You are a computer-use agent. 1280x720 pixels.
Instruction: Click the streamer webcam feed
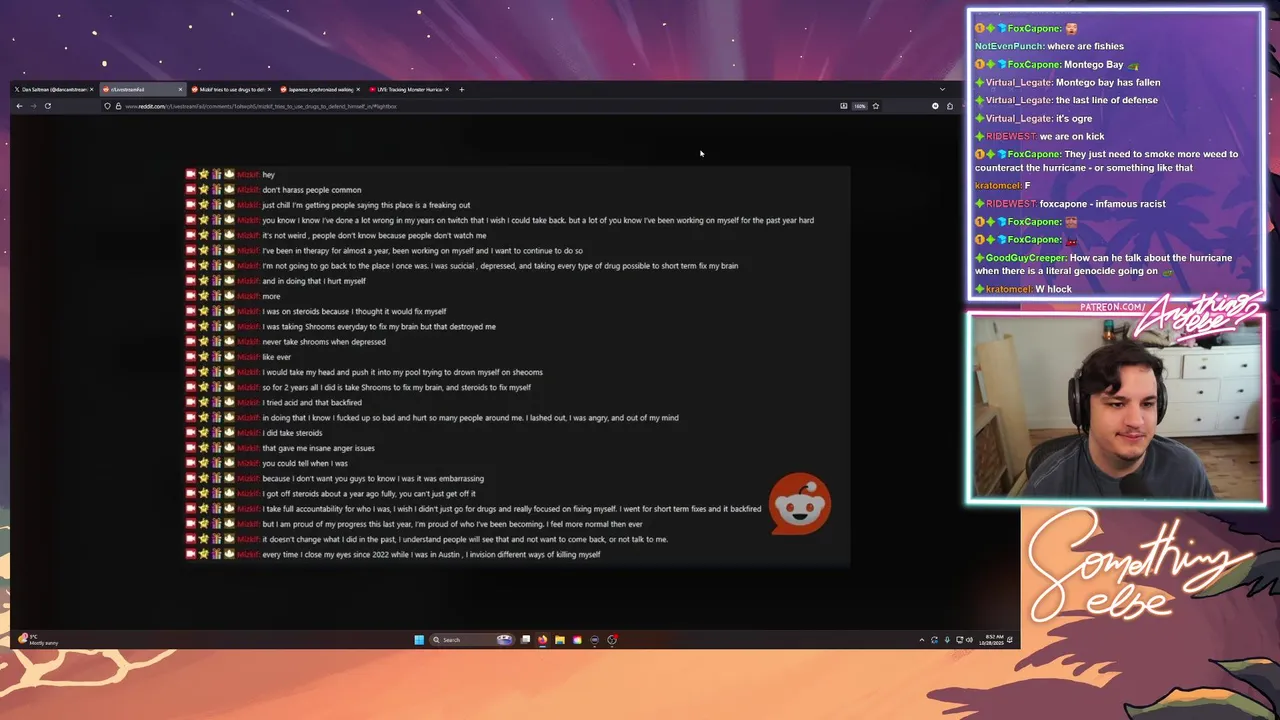point(1115,407)
